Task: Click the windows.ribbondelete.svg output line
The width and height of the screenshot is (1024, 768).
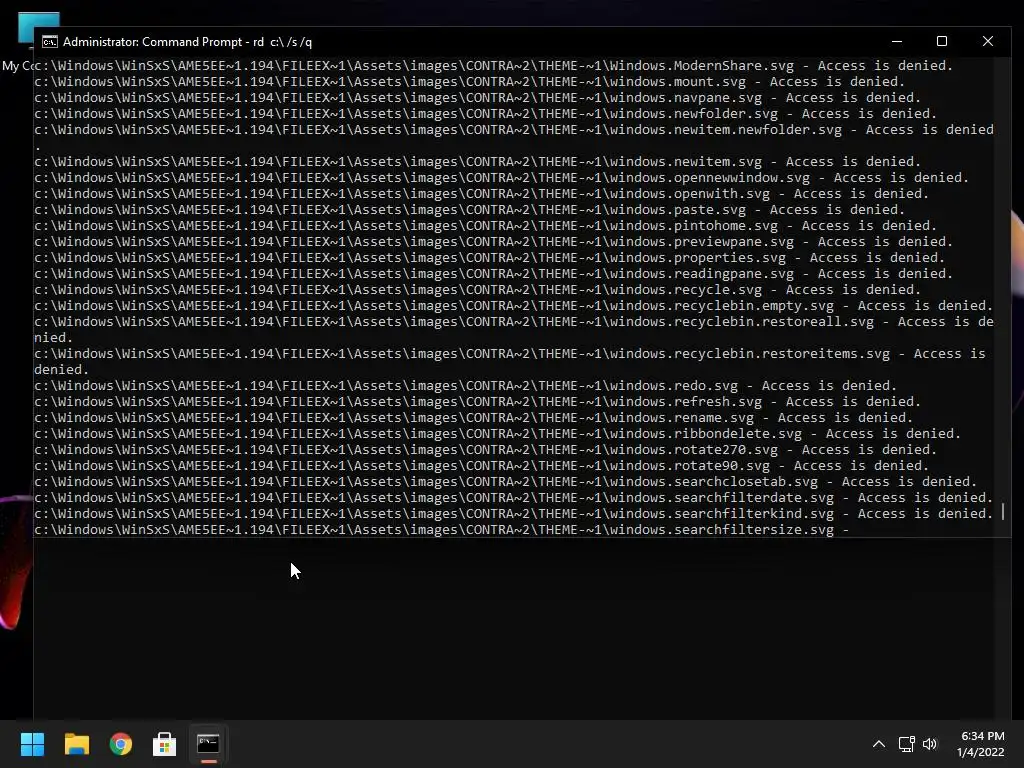Action: (498, 434)
